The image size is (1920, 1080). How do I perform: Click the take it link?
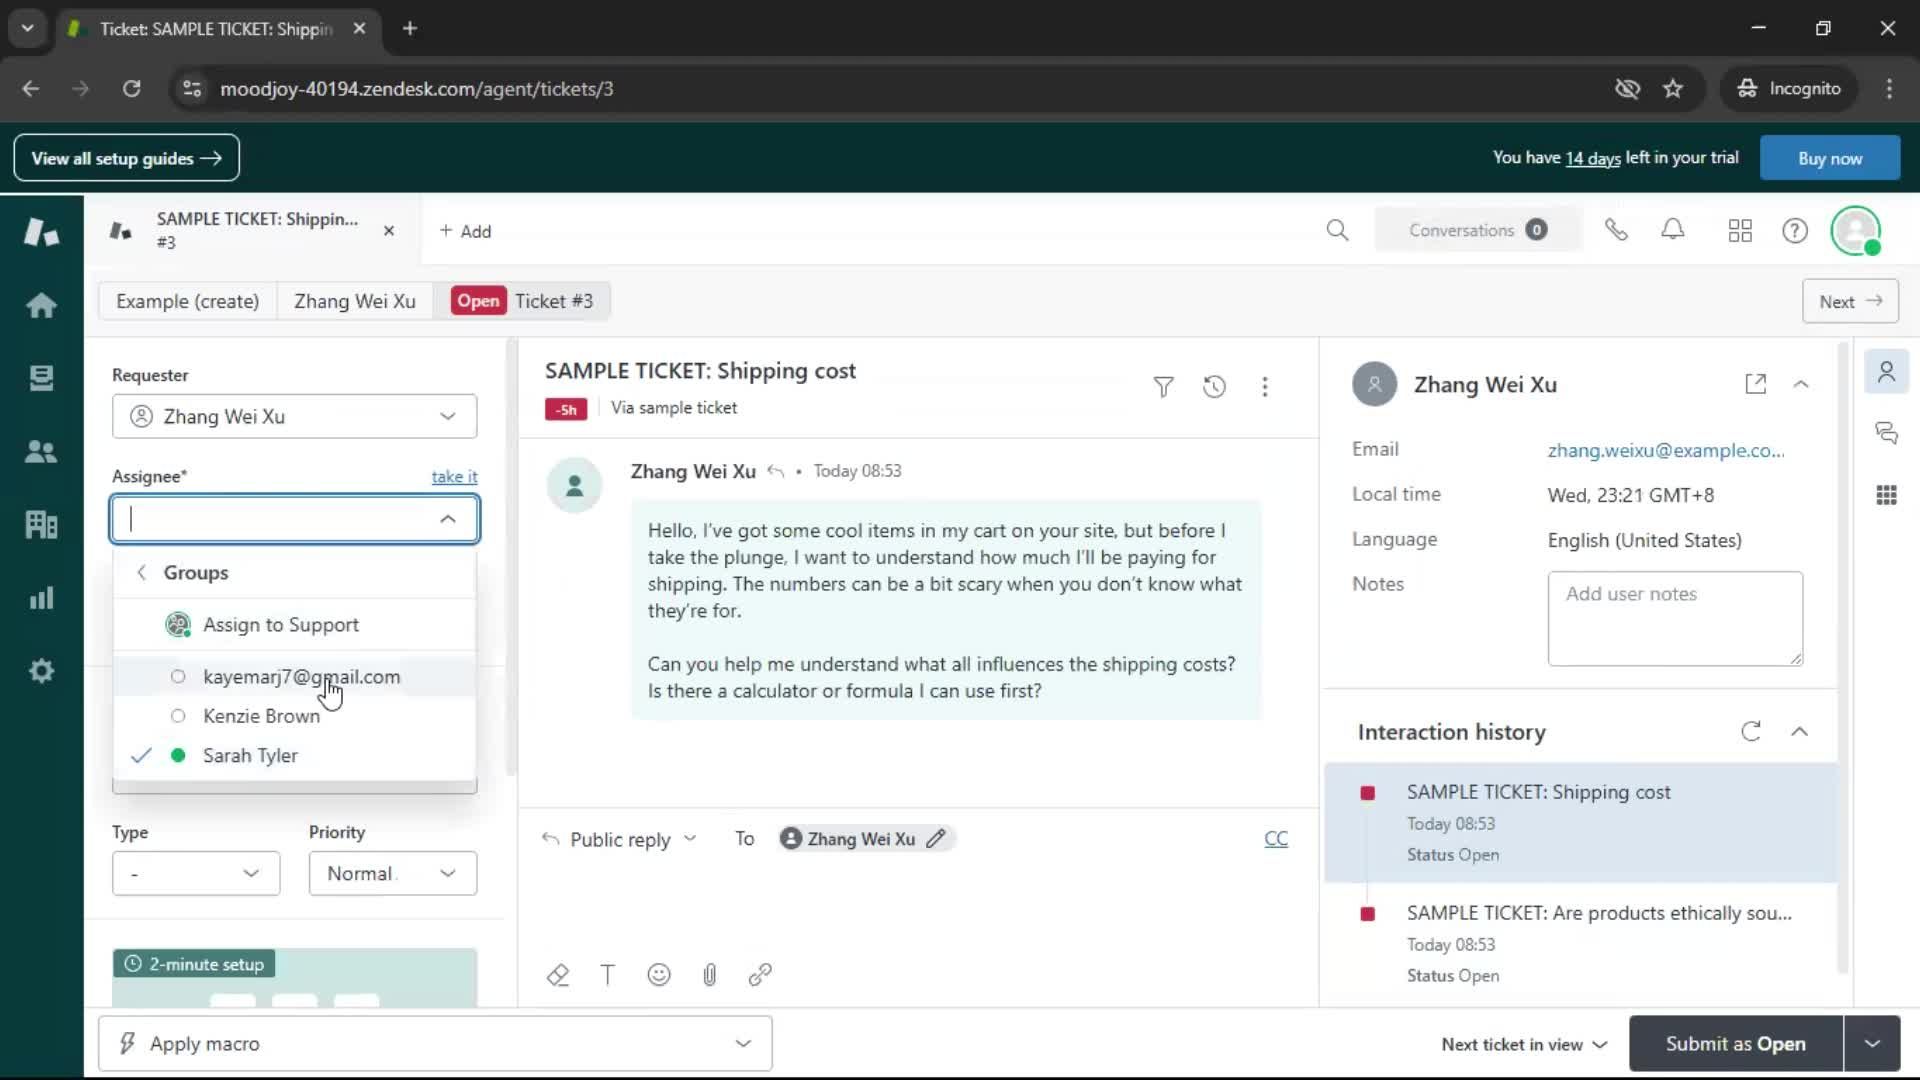point(454,477)
